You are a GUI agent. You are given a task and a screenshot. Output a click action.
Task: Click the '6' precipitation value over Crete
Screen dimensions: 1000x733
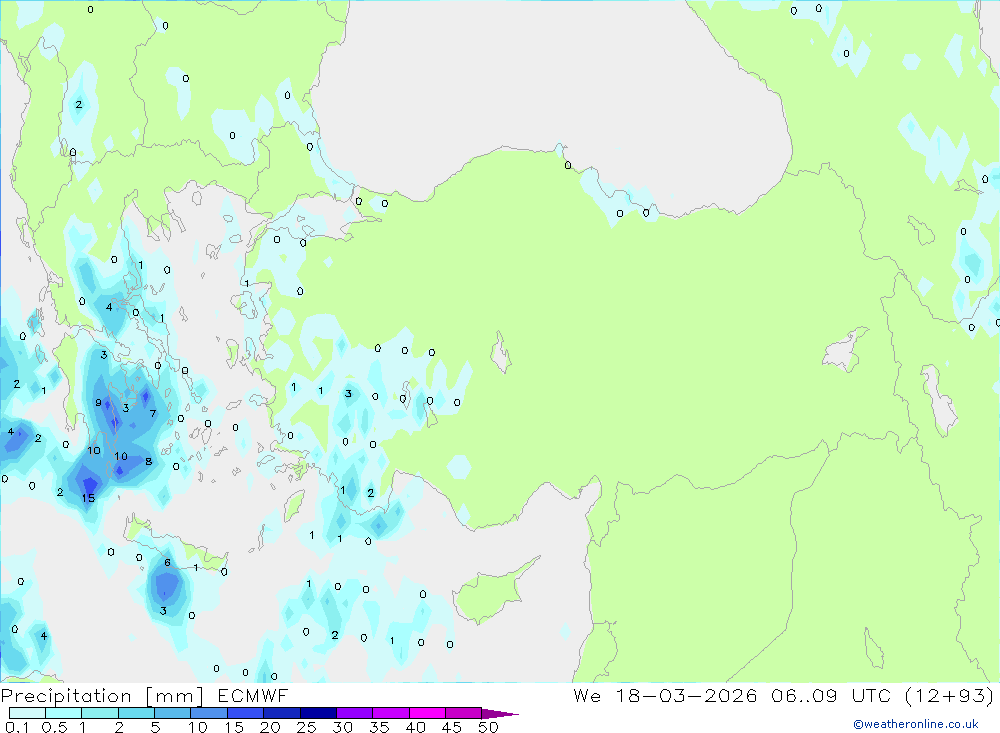point(167,563)
